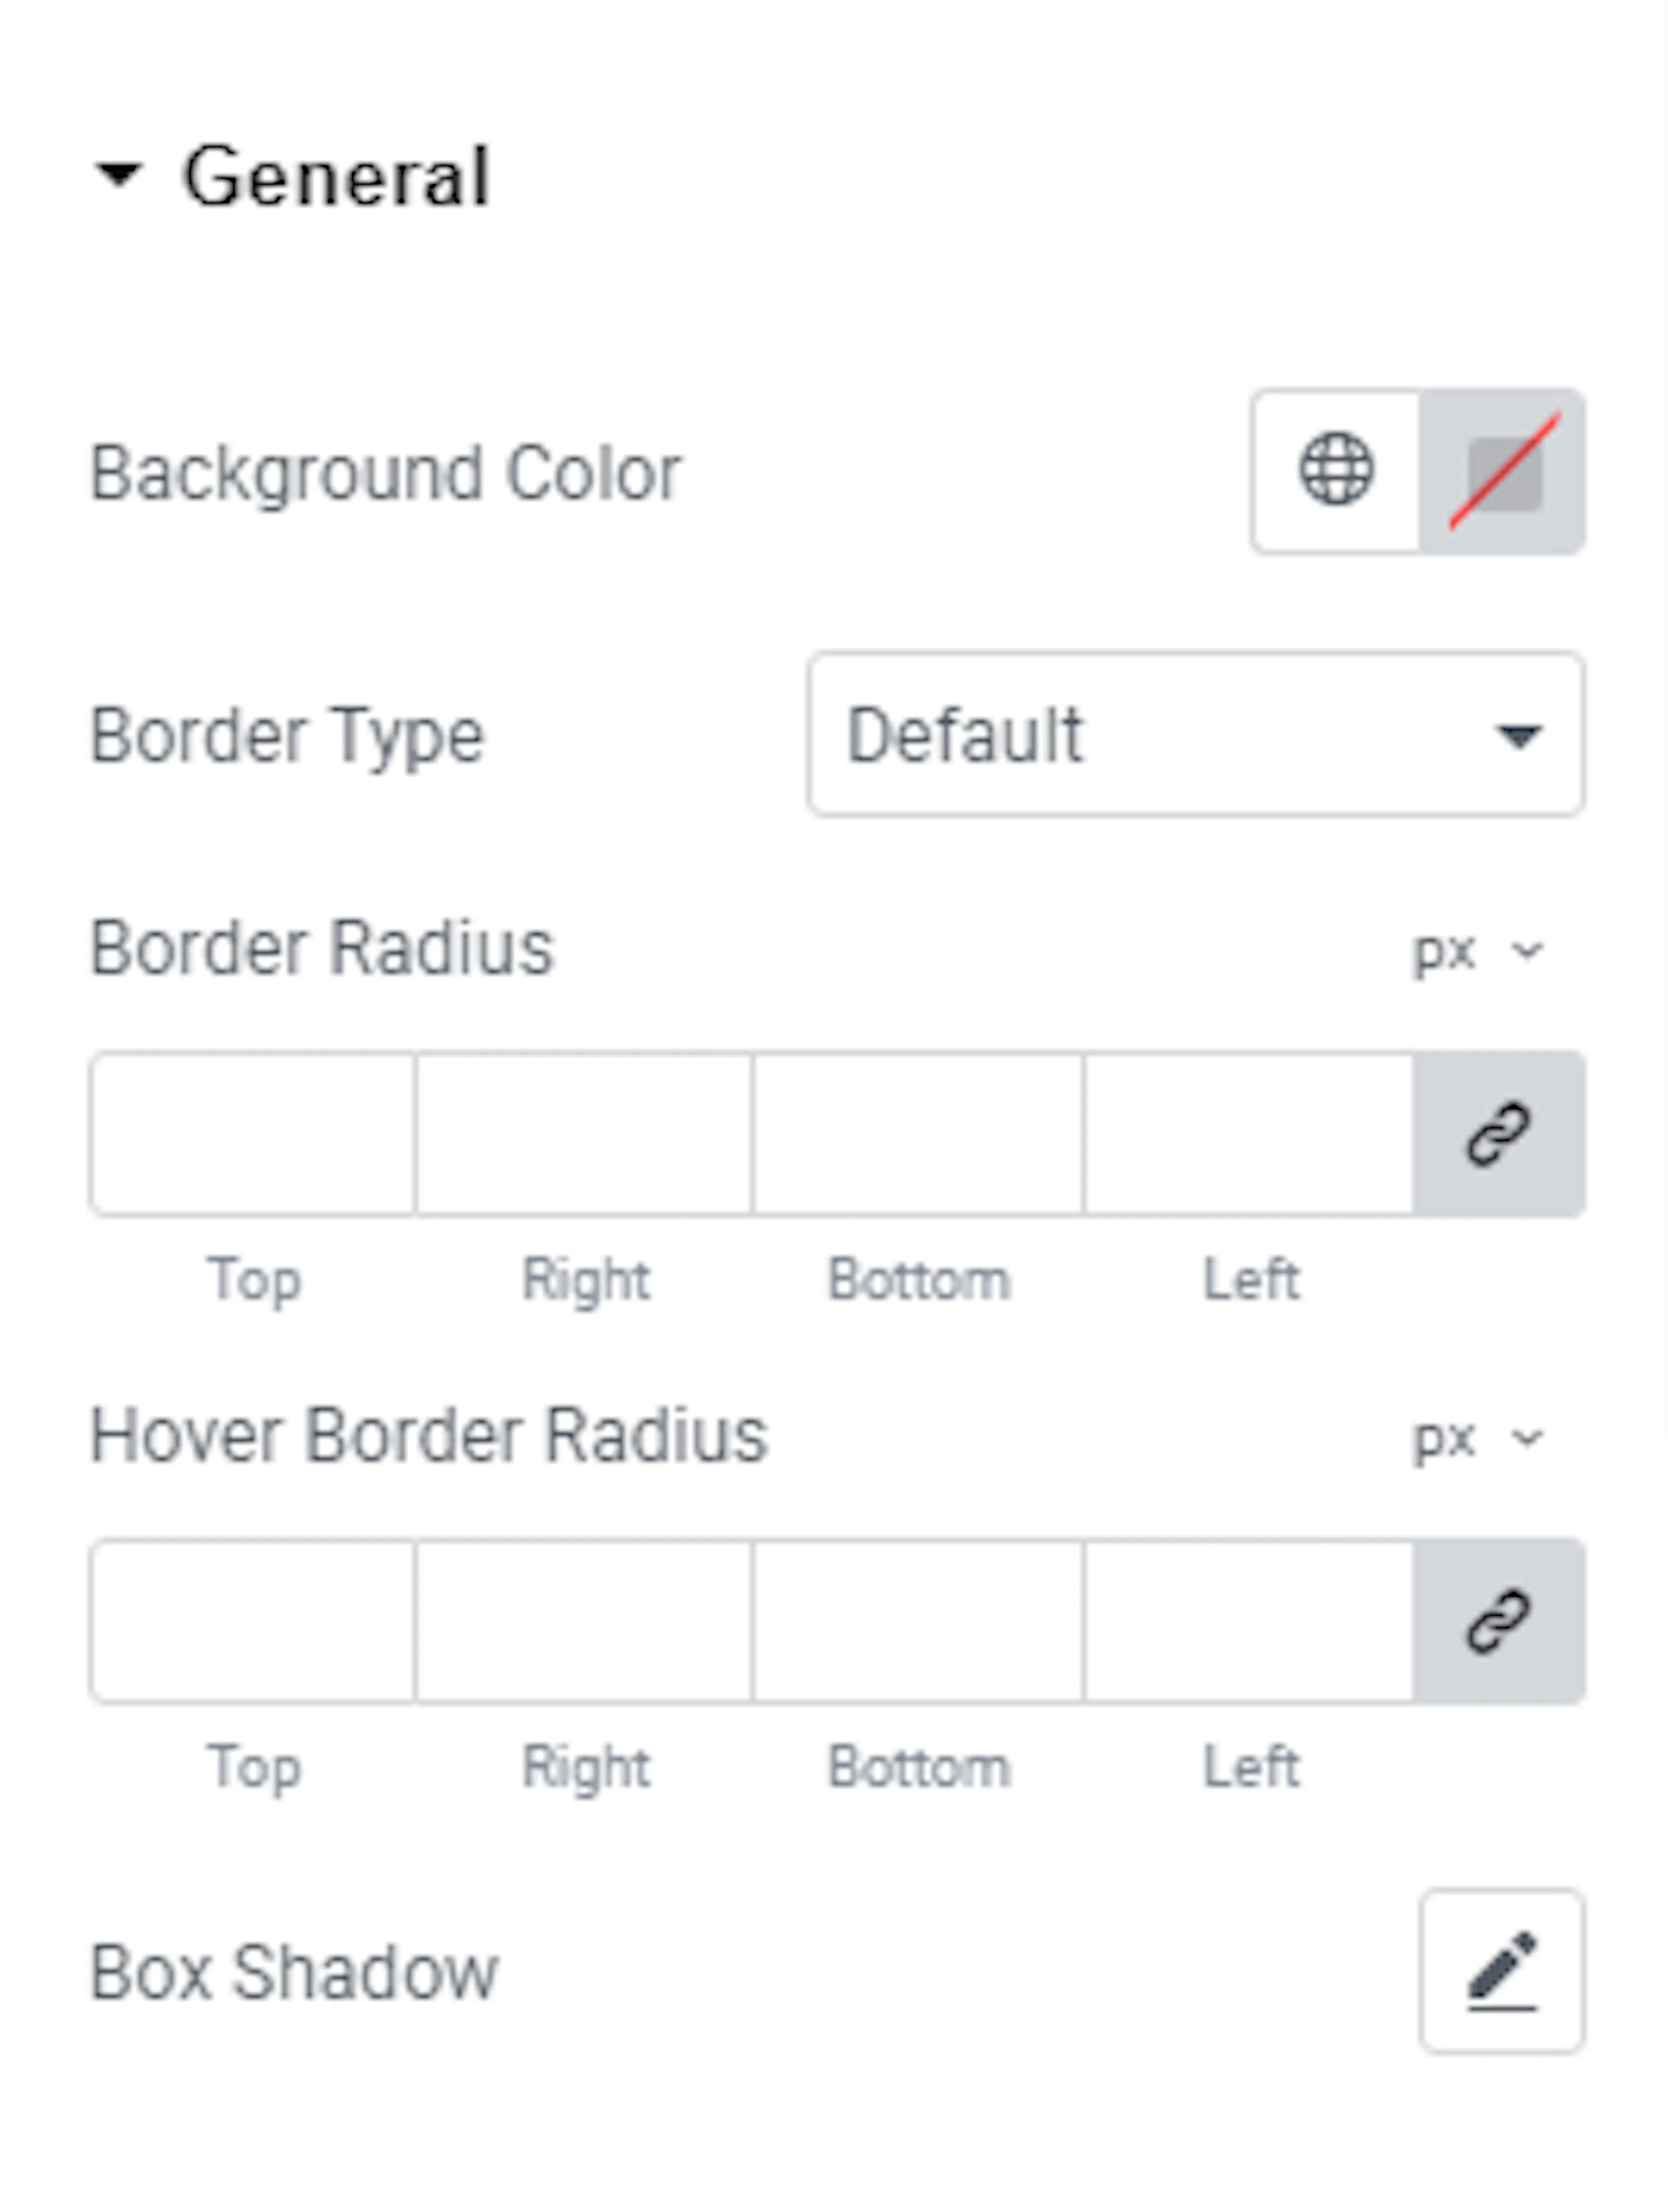Collapse the General section arrow
Viewport: 1668px width, 2212px height.
coord(119,175)
